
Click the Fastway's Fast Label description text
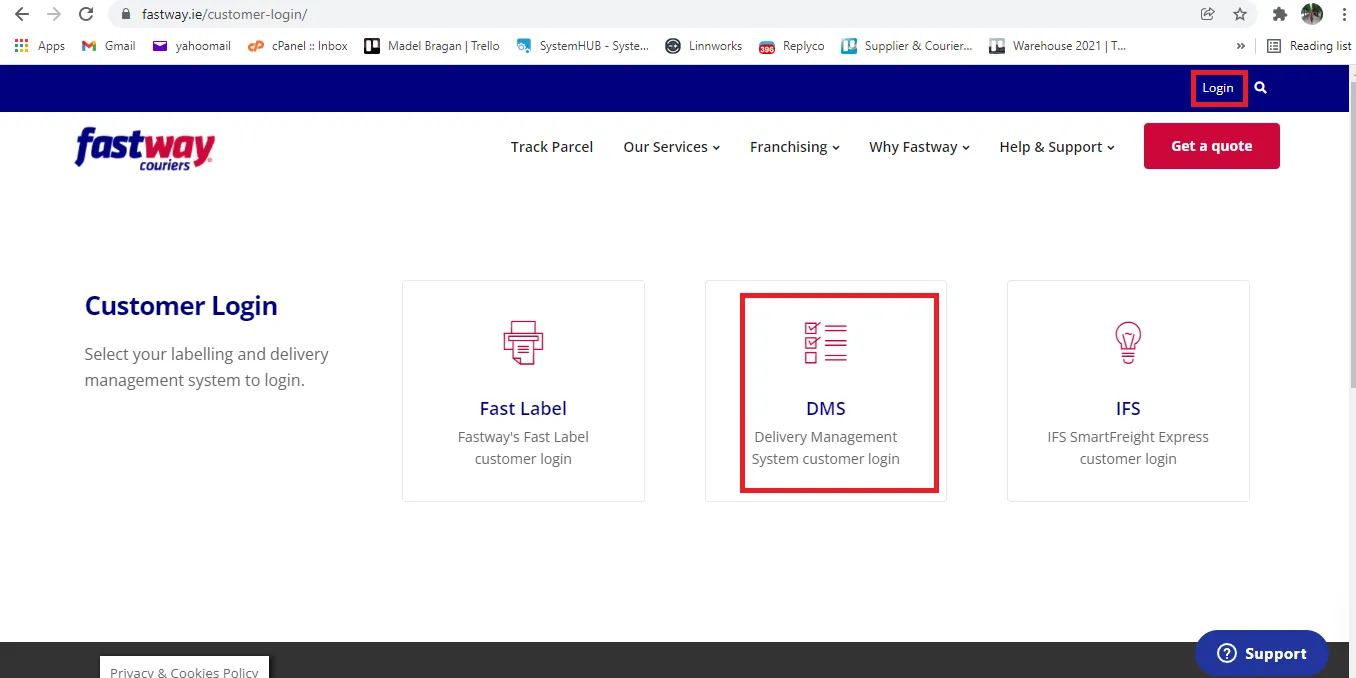523,448
